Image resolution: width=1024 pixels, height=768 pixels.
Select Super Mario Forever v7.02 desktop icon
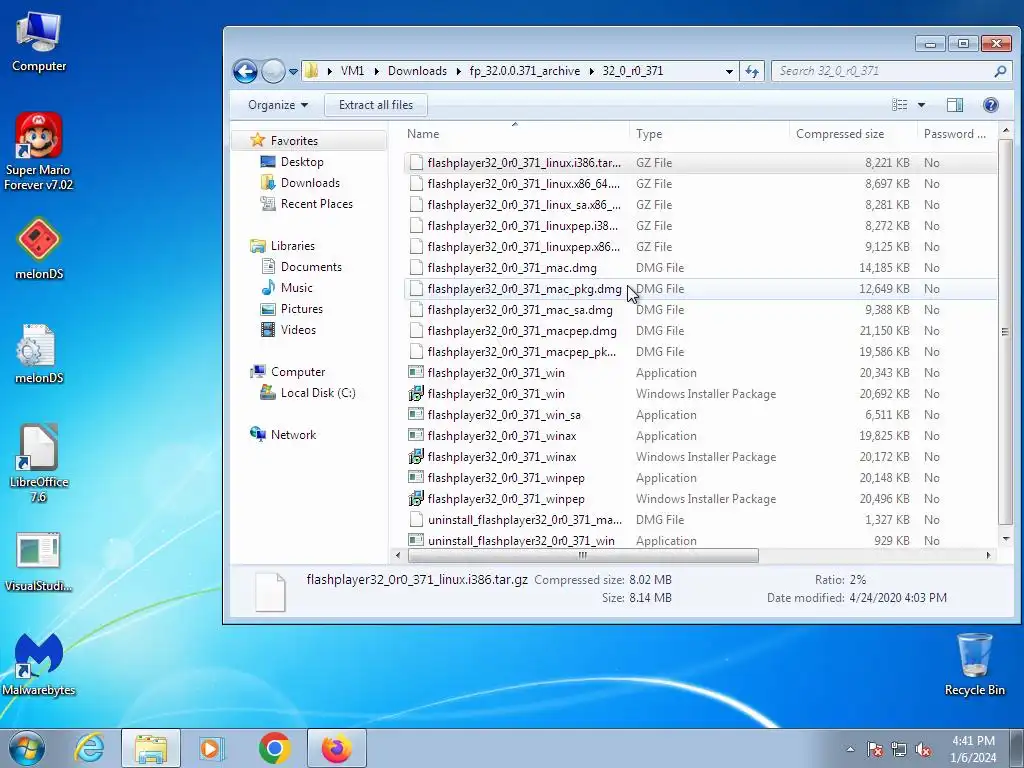39,152
